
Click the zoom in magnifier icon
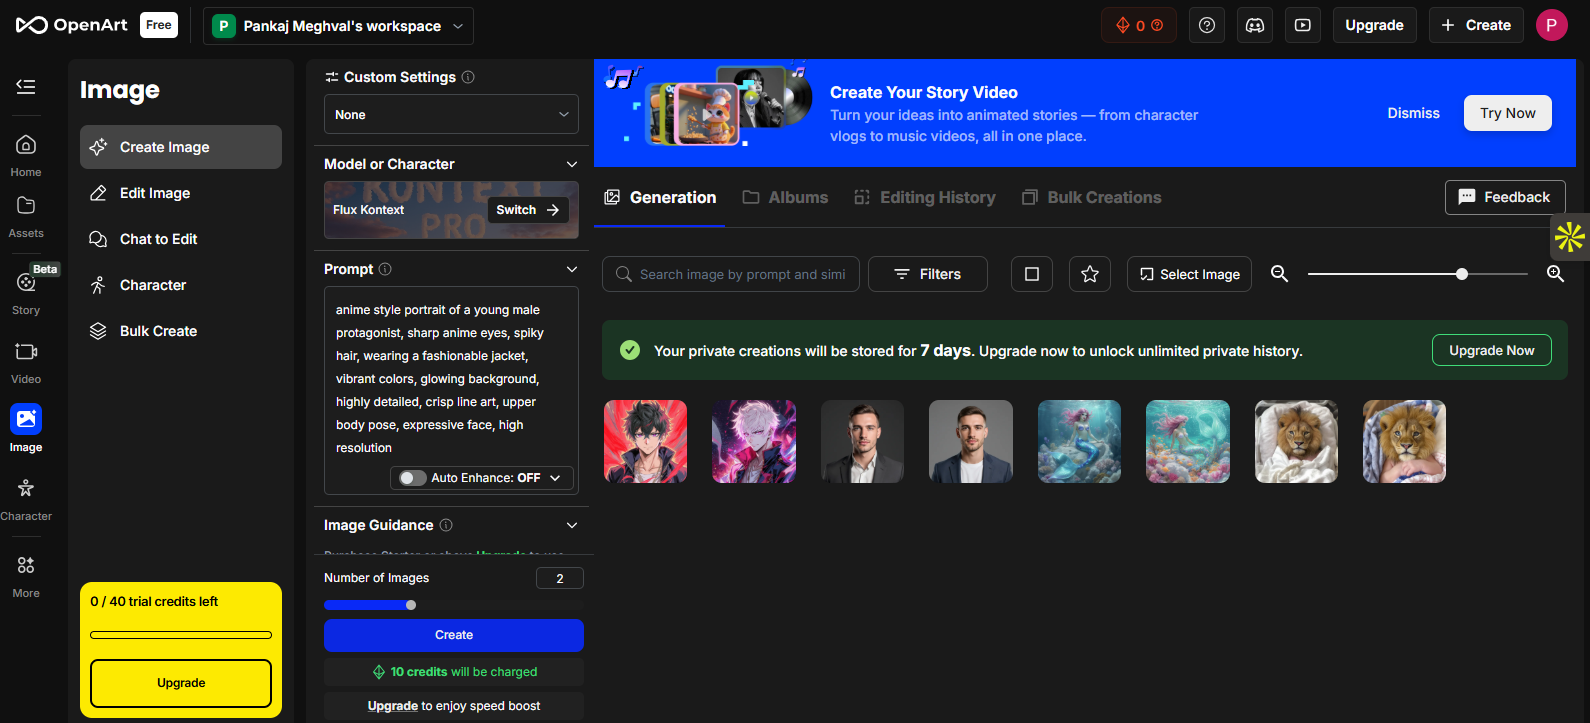tap(1555, 274)
